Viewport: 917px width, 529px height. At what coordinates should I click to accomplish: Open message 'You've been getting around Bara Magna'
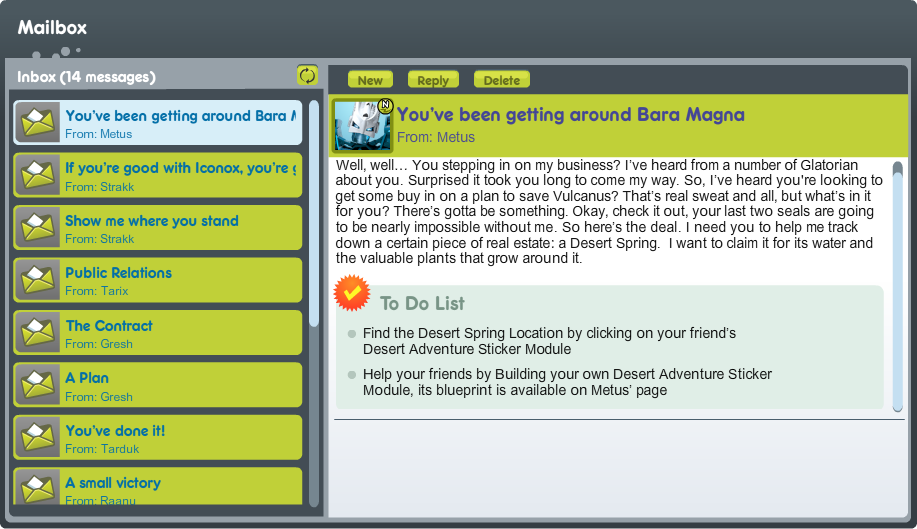click(158, 122)
